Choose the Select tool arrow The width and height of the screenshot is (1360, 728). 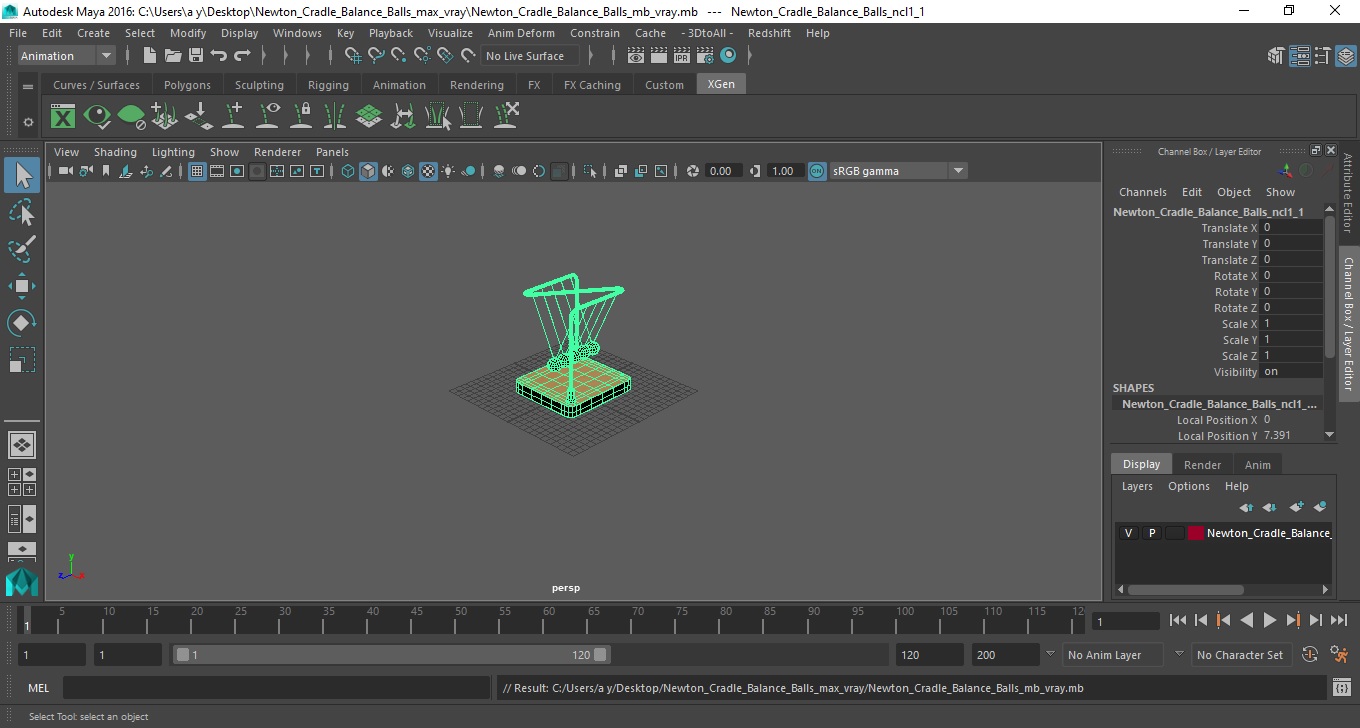pos(22,175)
